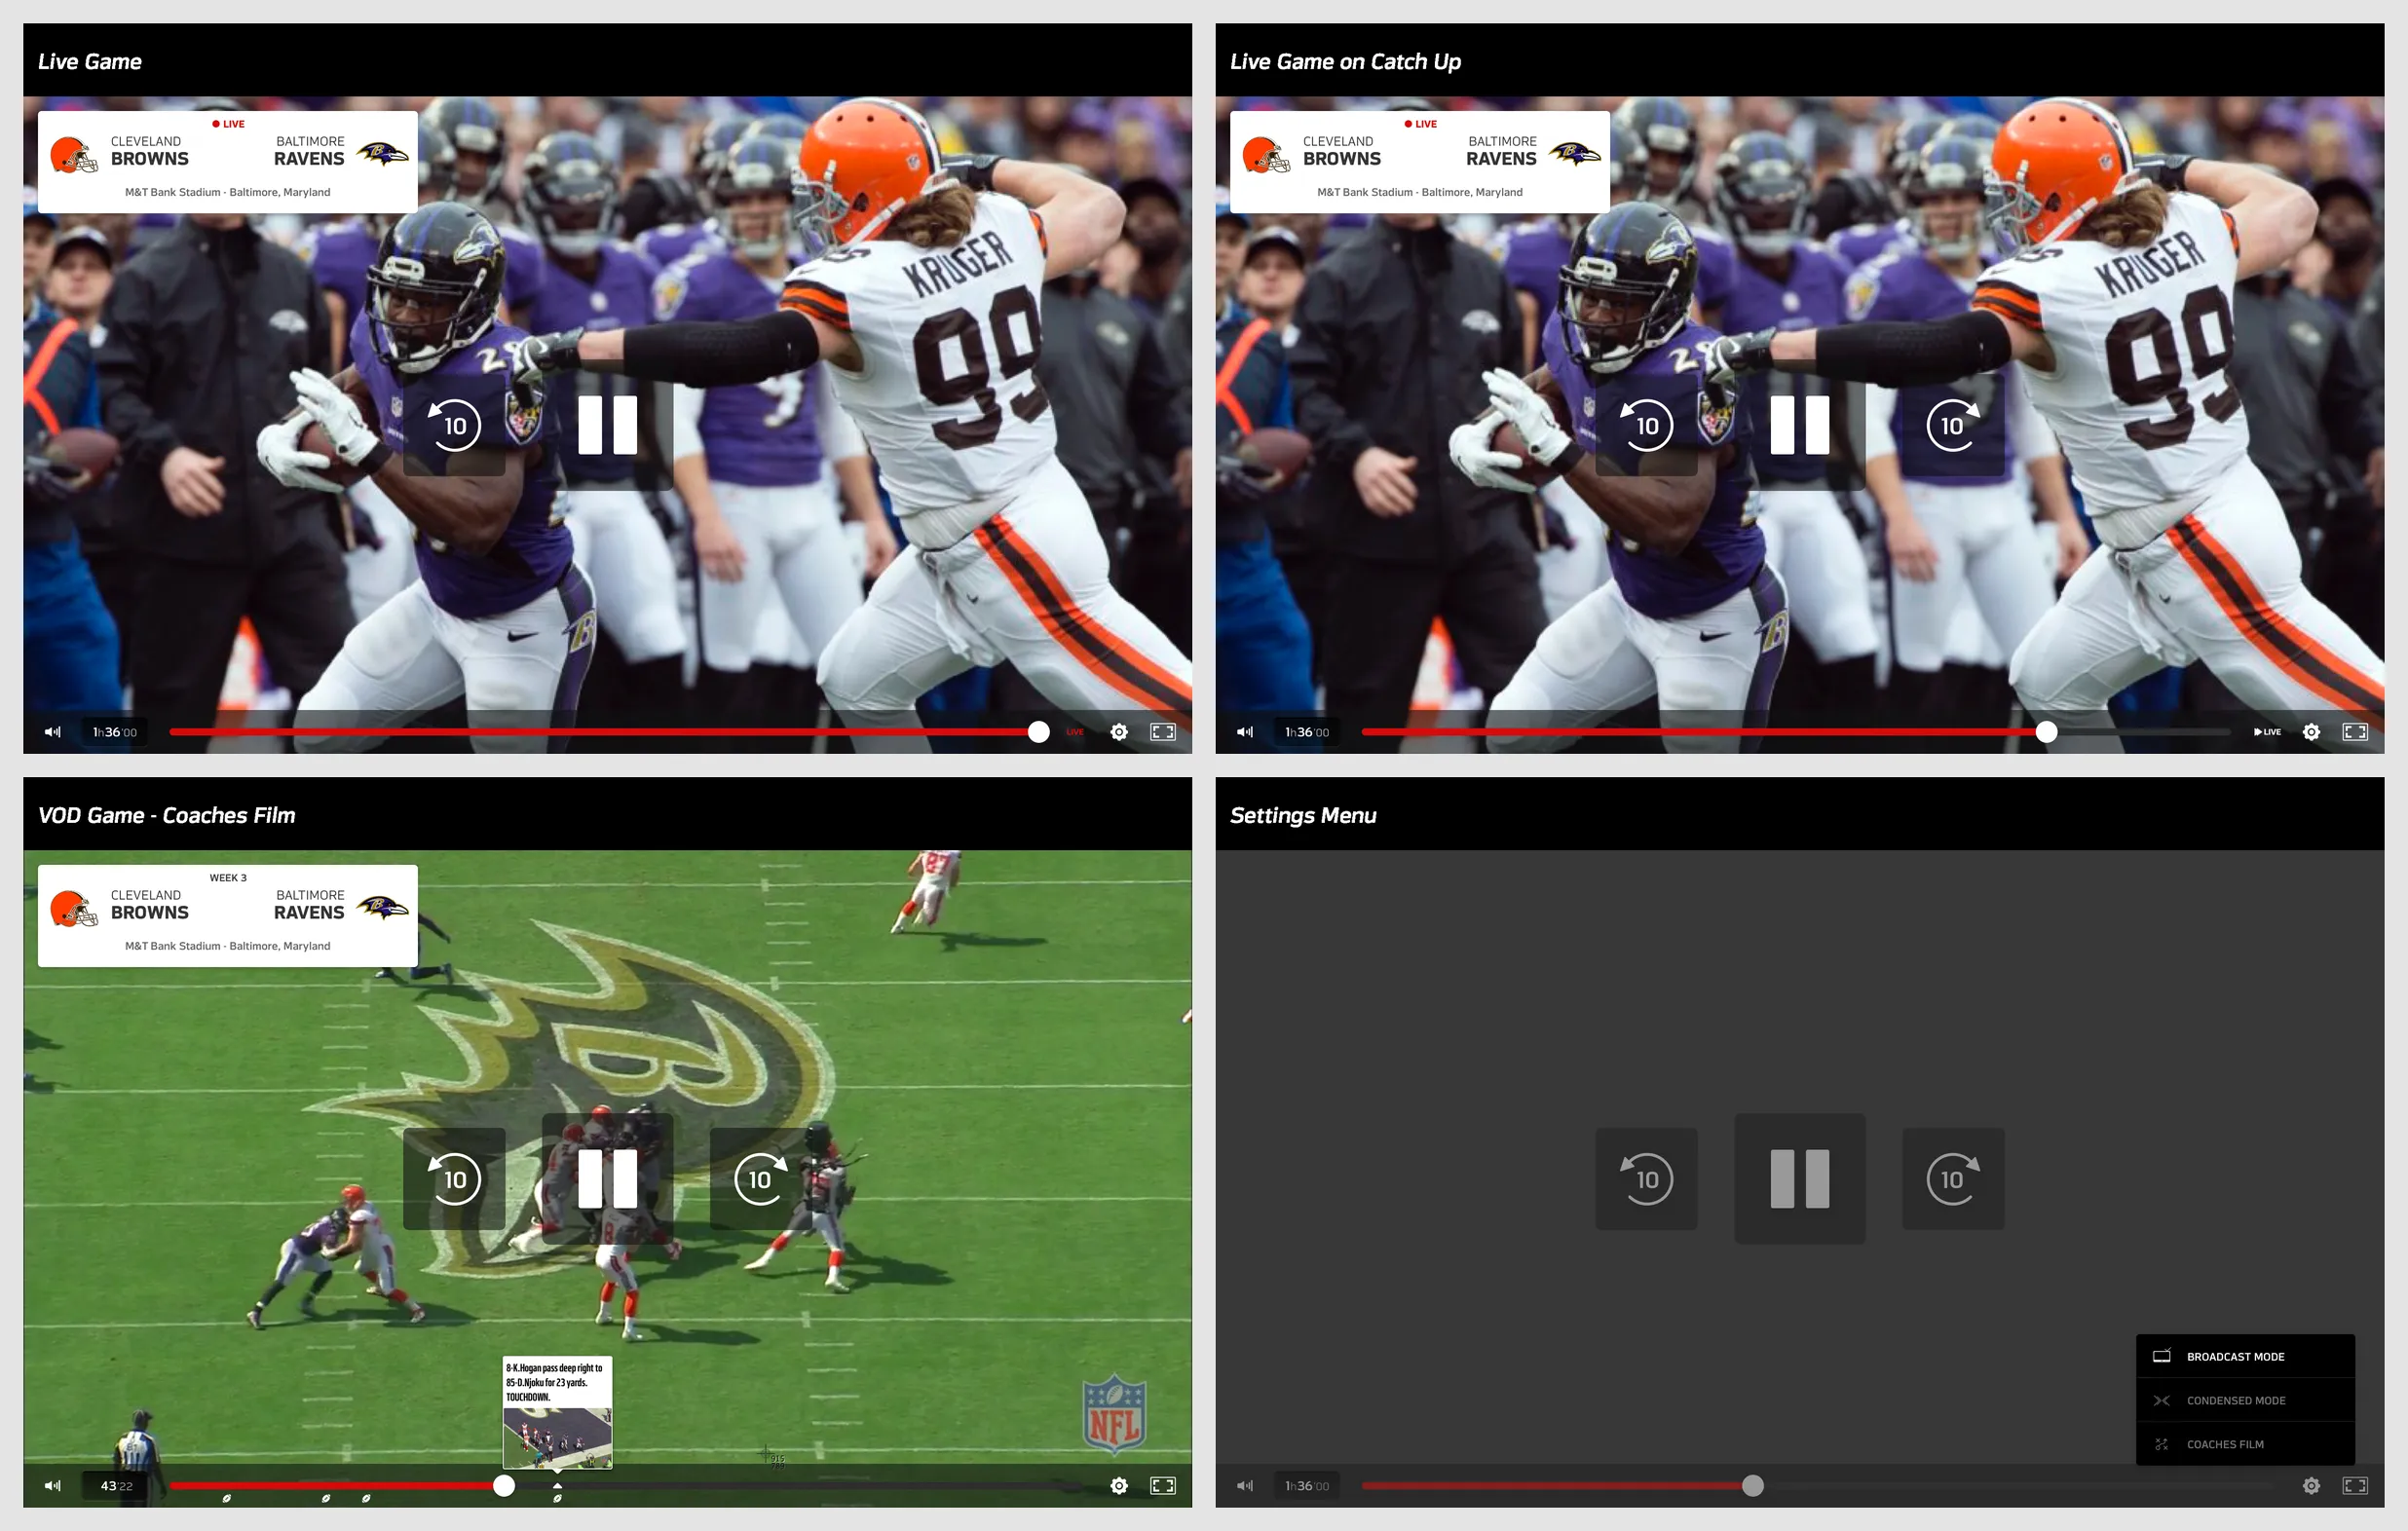Mute volume in the VOD player
The image size is (2408, 1531).
tap(53, 1486)
